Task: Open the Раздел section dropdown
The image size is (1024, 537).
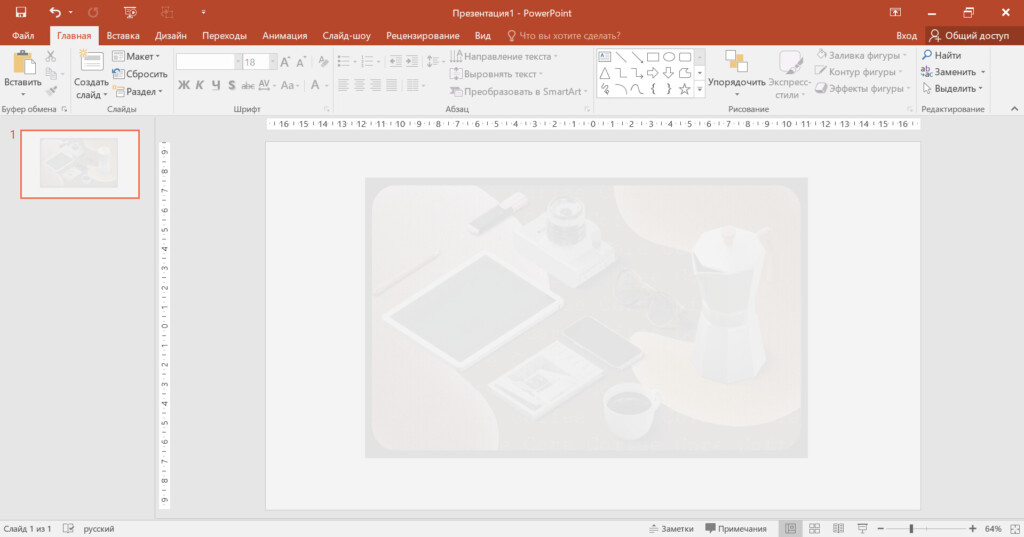Action: (138, 91)
